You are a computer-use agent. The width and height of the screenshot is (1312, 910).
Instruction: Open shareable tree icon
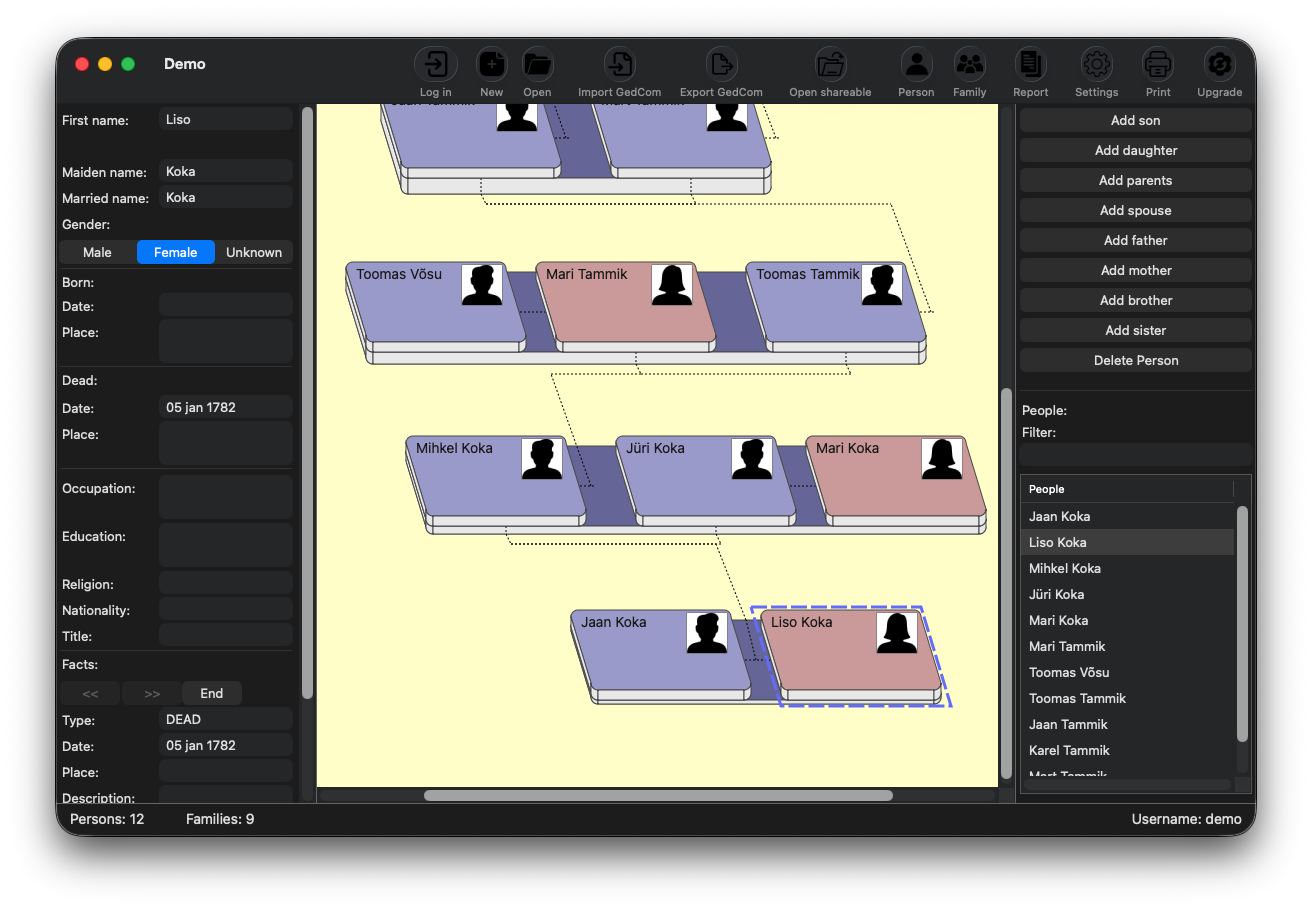pos(829,66)
